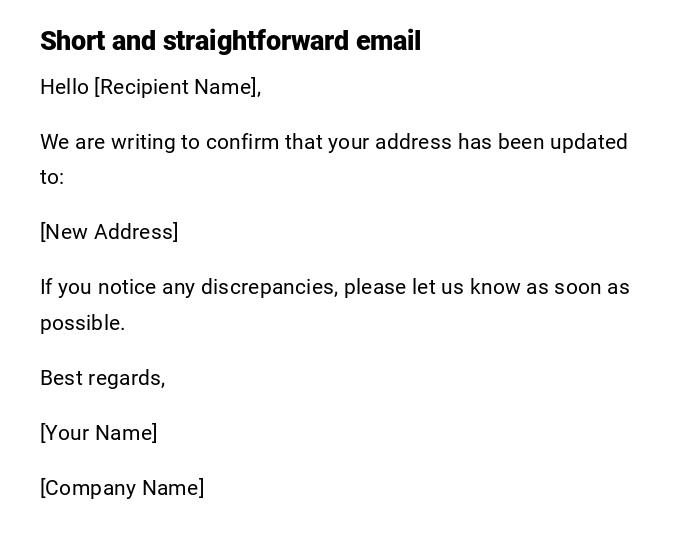Click the word "writing" in the first paragraph
The width and height of the screenshot is (700, 550).
click(x=143, y=142)
